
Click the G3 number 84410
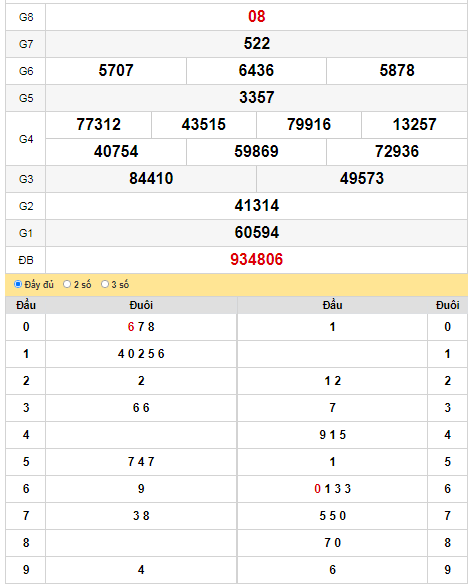pyautogui.click(x=151, y=178)
